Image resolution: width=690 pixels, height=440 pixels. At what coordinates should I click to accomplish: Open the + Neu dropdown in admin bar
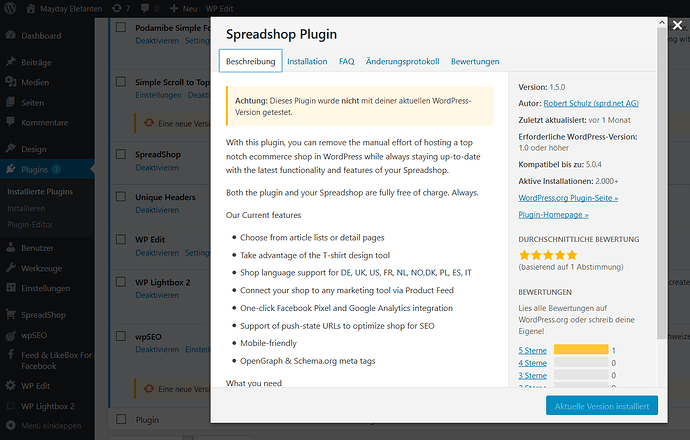coord(181,8)
